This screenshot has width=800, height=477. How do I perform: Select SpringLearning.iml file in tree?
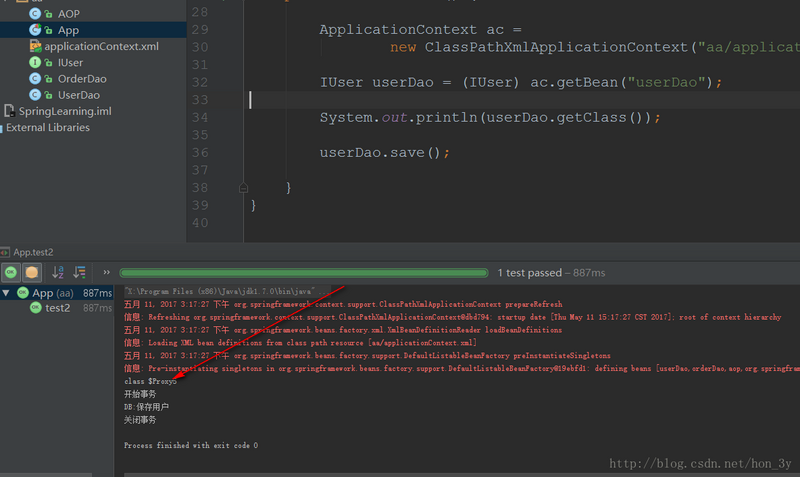[65, 111]
